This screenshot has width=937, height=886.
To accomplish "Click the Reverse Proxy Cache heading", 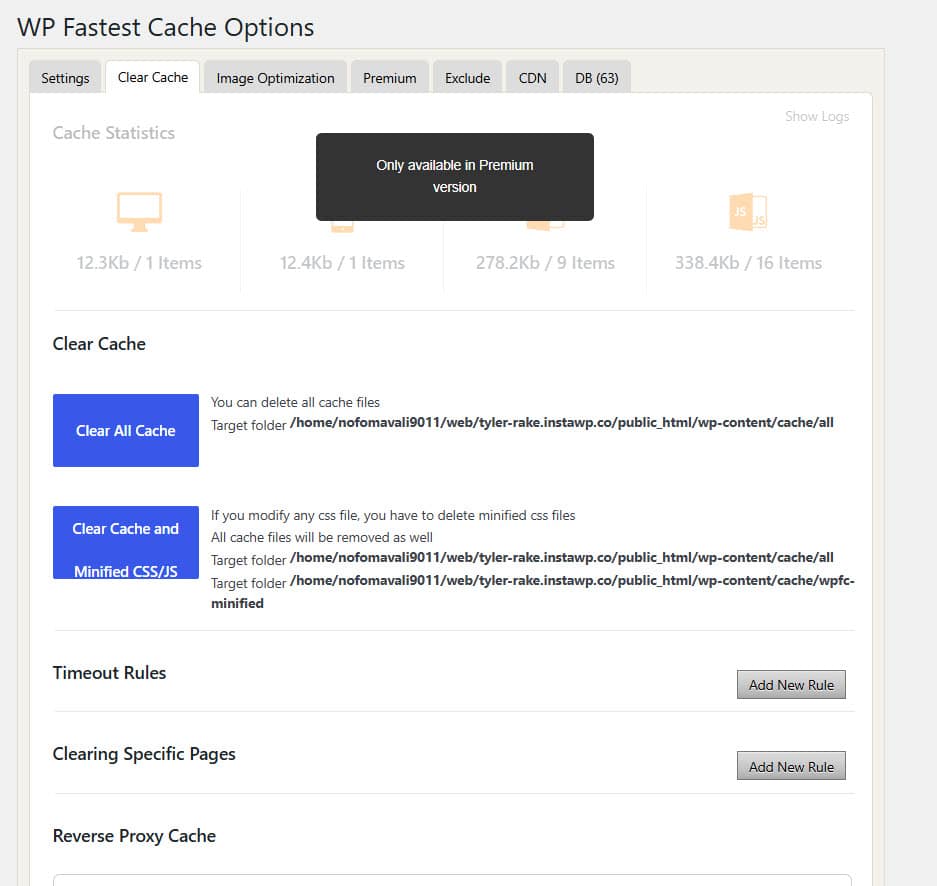I will [x=134, y=836].
